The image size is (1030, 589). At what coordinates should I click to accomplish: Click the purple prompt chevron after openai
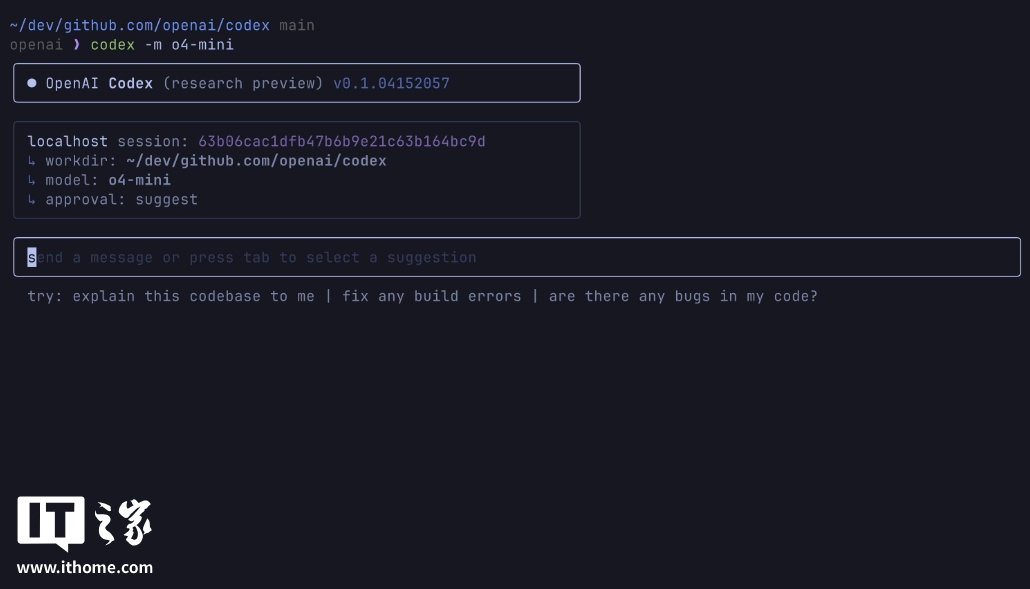[77, 45]
